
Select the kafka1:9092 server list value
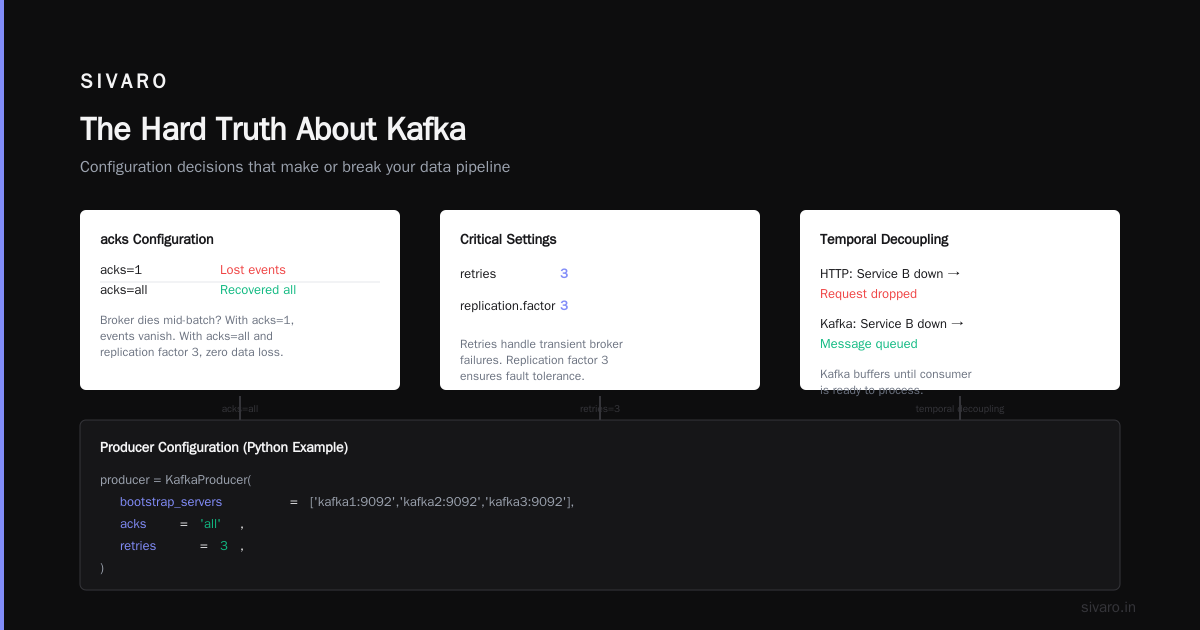442,502
